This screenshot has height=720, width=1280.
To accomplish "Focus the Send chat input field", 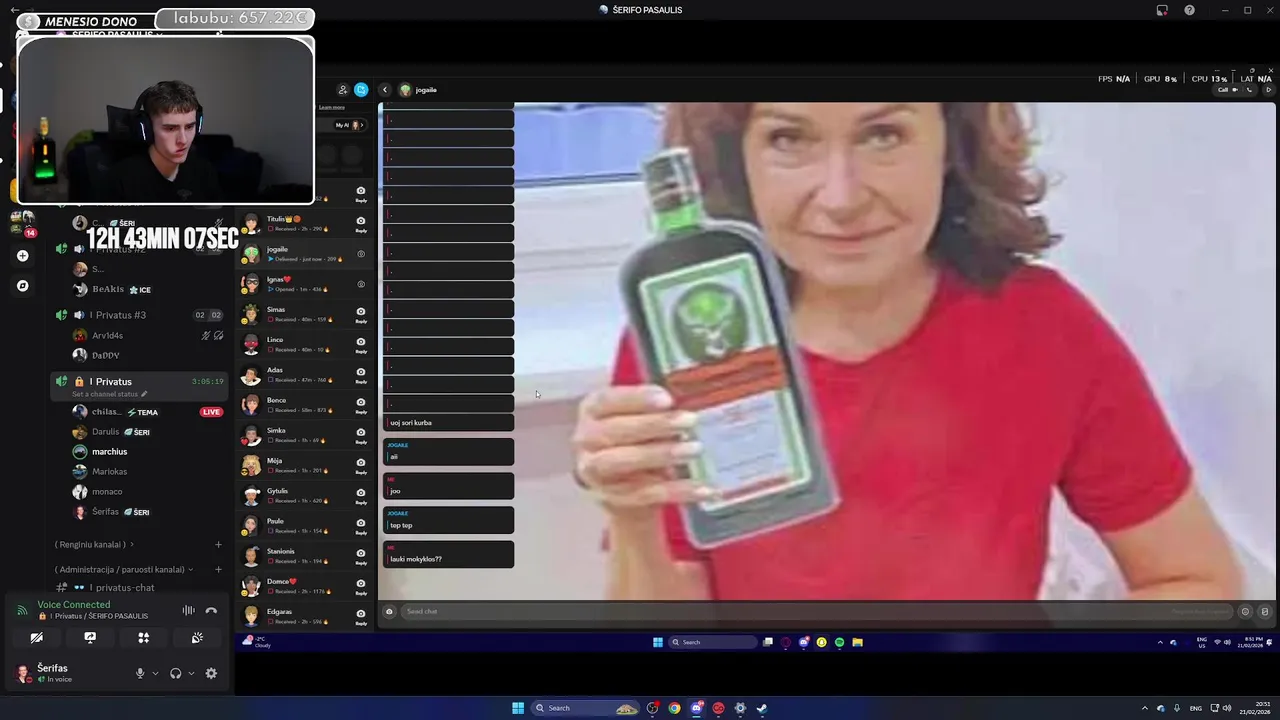I will tap(815, 611).
